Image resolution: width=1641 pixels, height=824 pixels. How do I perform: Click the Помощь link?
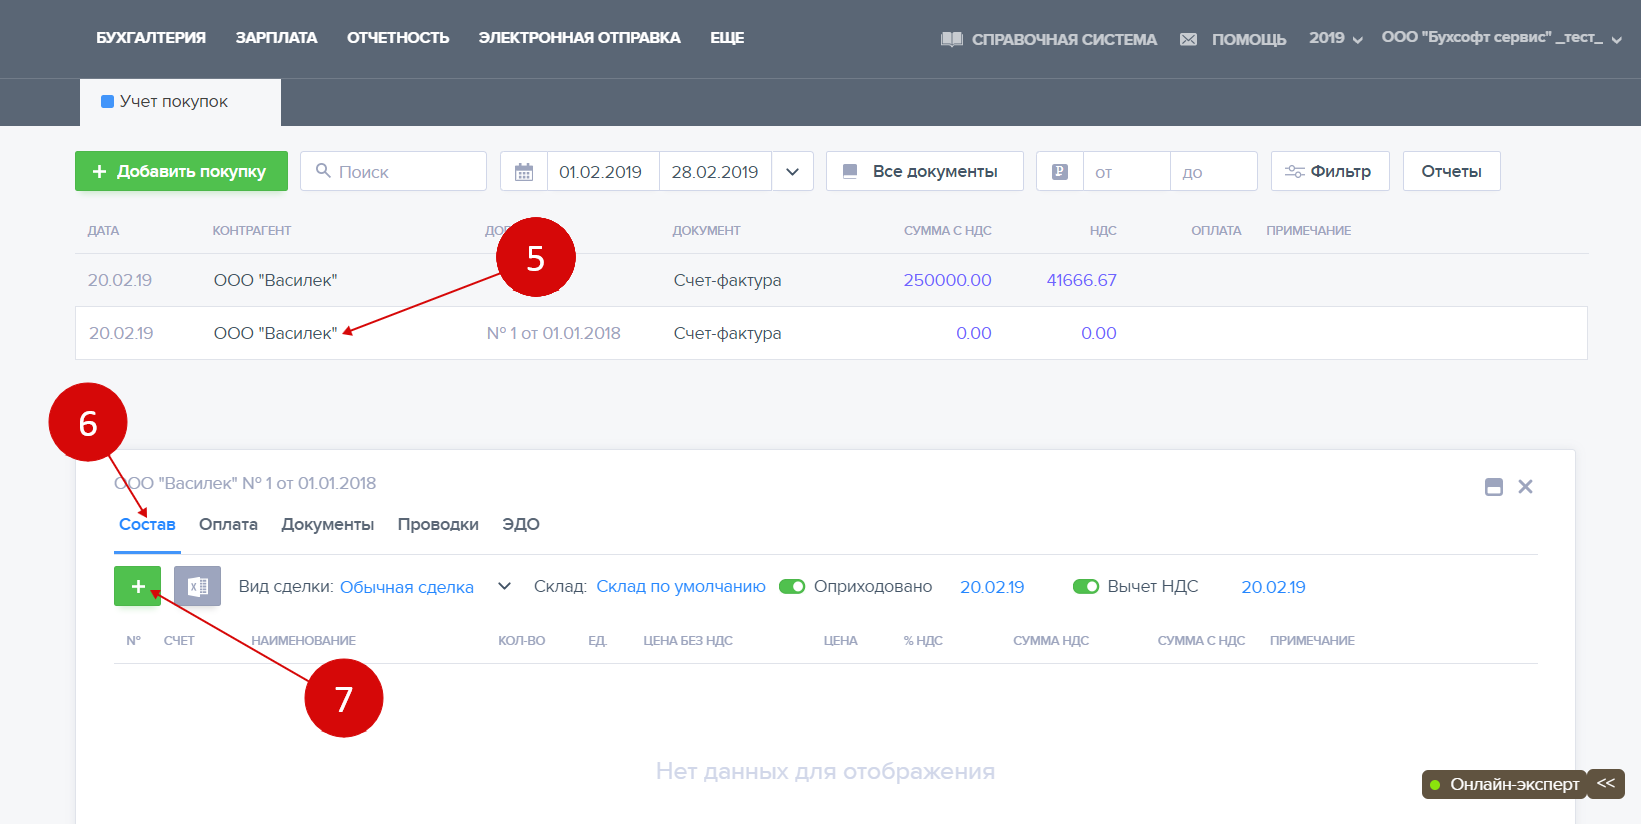tap(1249, 39)
